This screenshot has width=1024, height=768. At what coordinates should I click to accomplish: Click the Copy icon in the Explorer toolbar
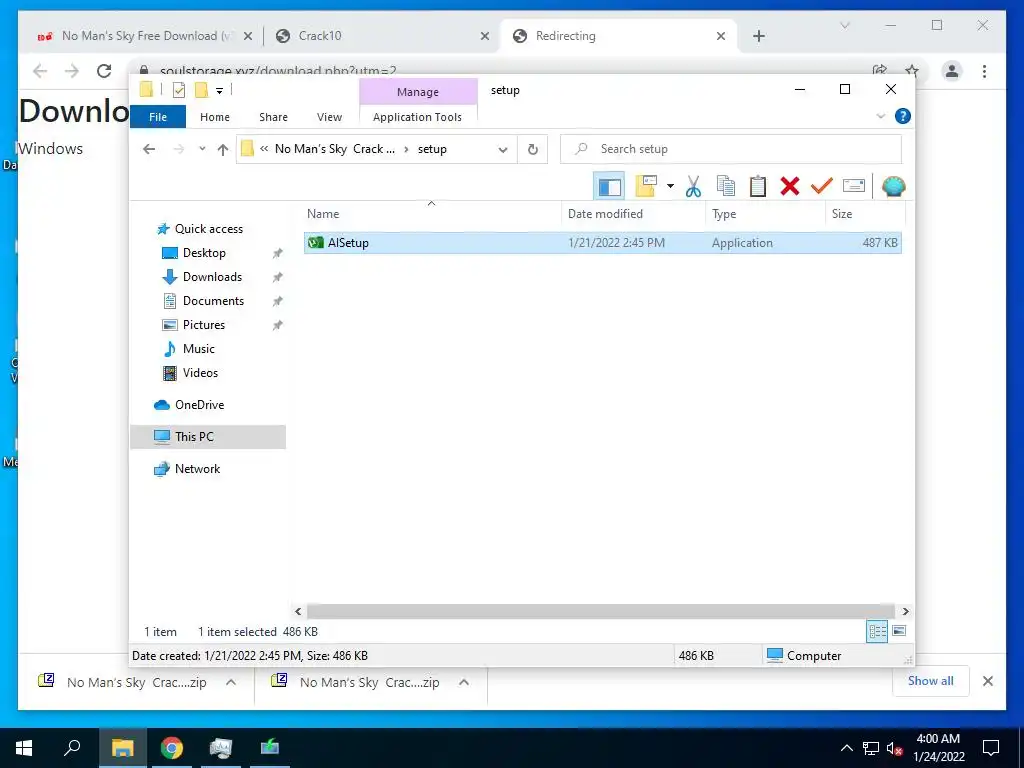coord(726,187)
